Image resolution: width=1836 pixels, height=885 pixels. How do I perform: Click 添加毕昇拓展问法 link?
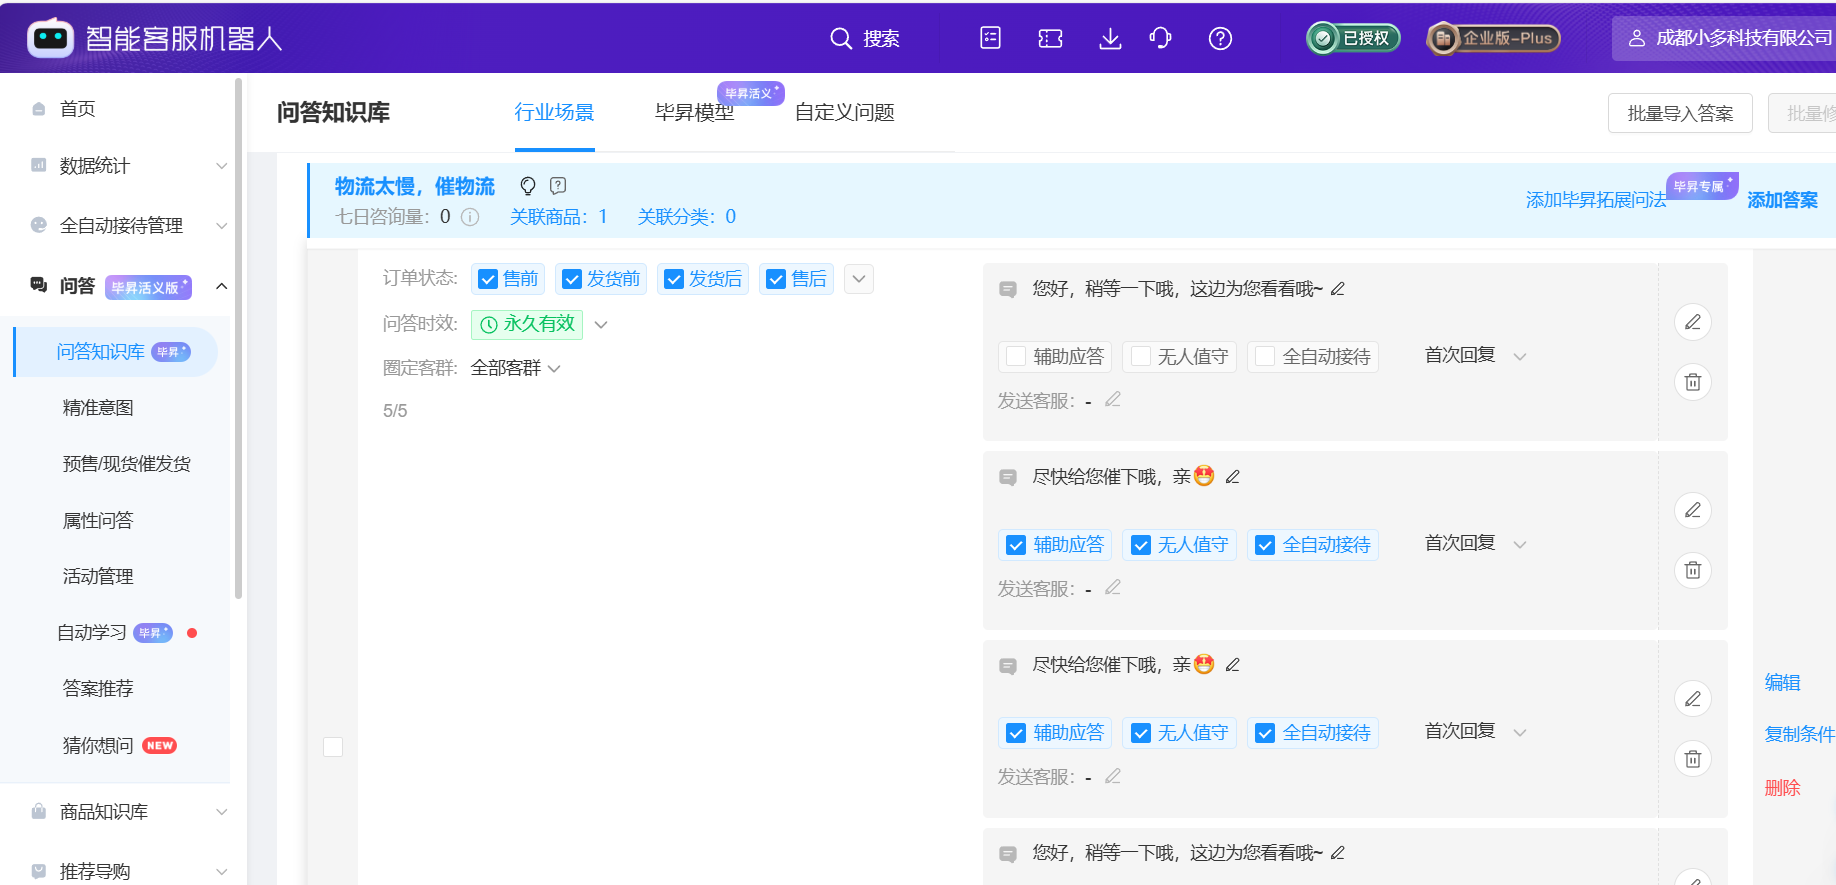tap(1596, 200)
